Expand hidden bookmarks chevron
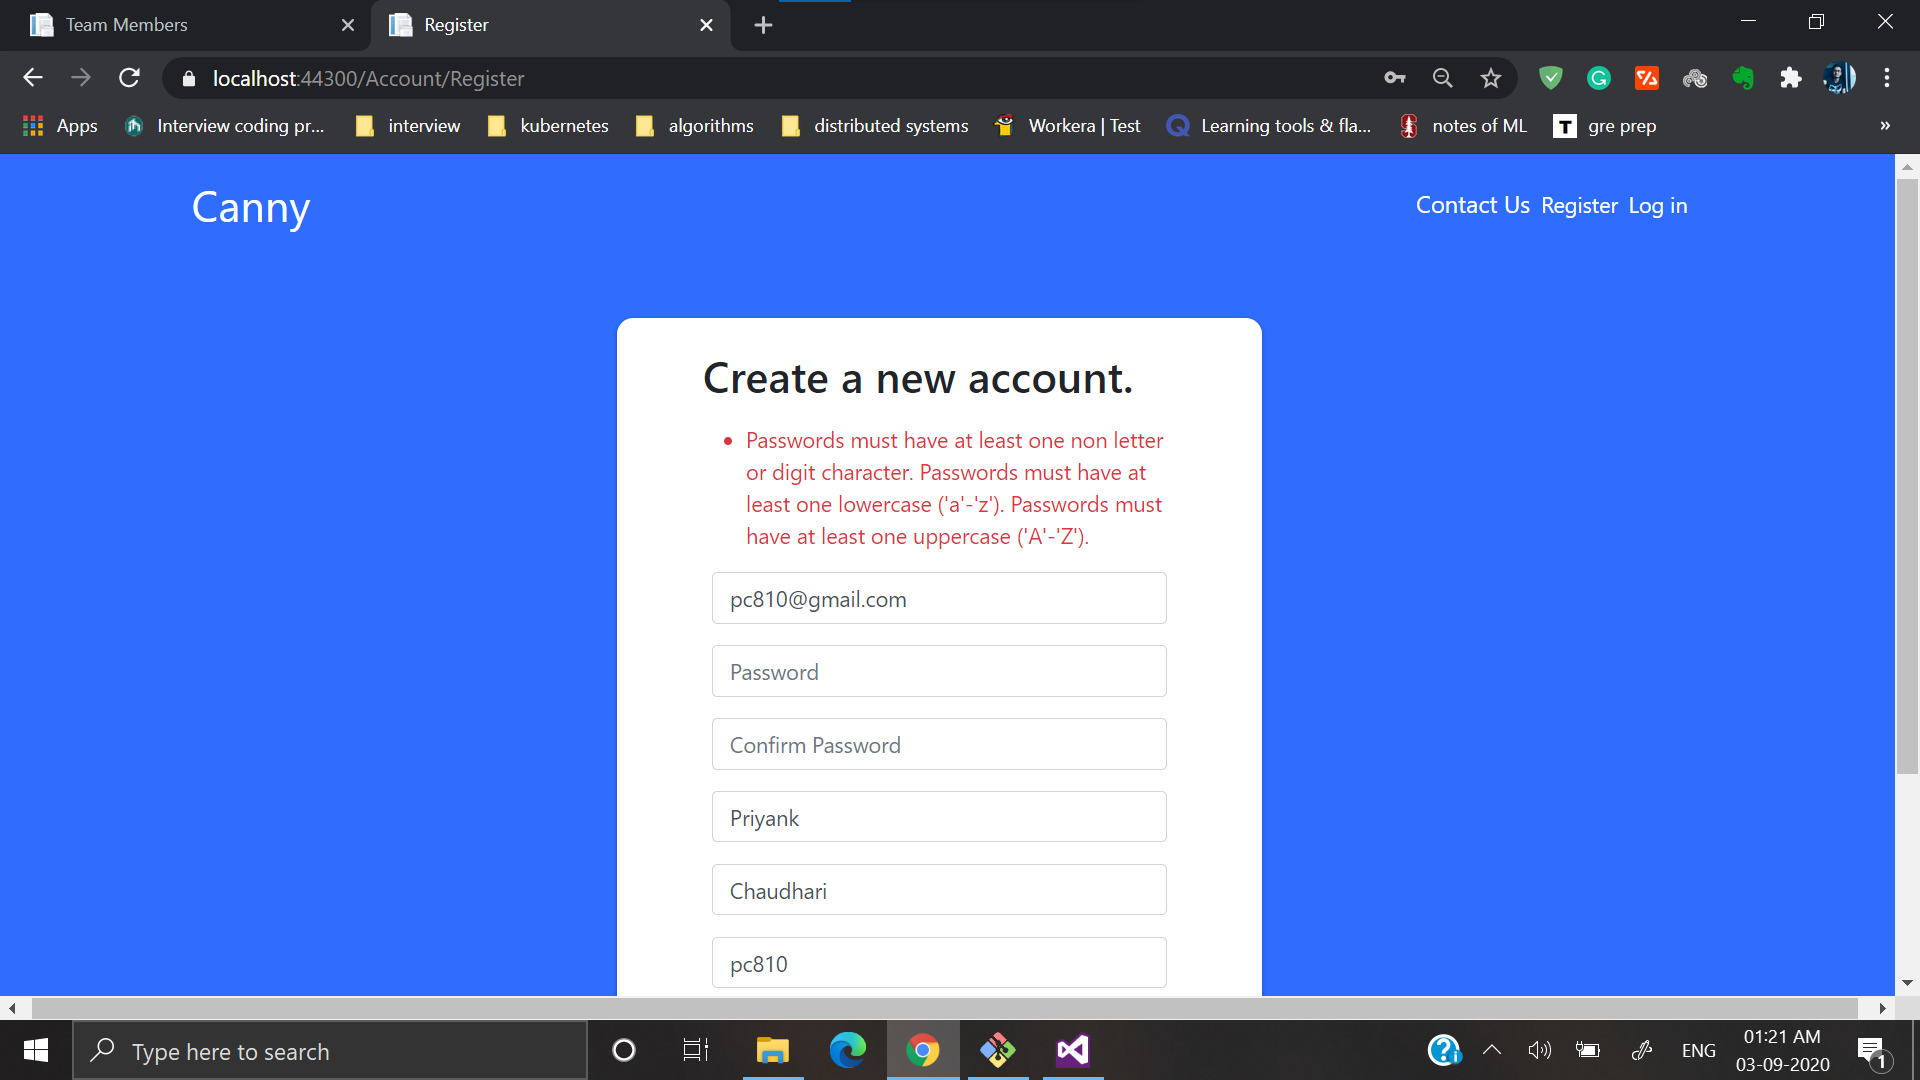 1885,126
